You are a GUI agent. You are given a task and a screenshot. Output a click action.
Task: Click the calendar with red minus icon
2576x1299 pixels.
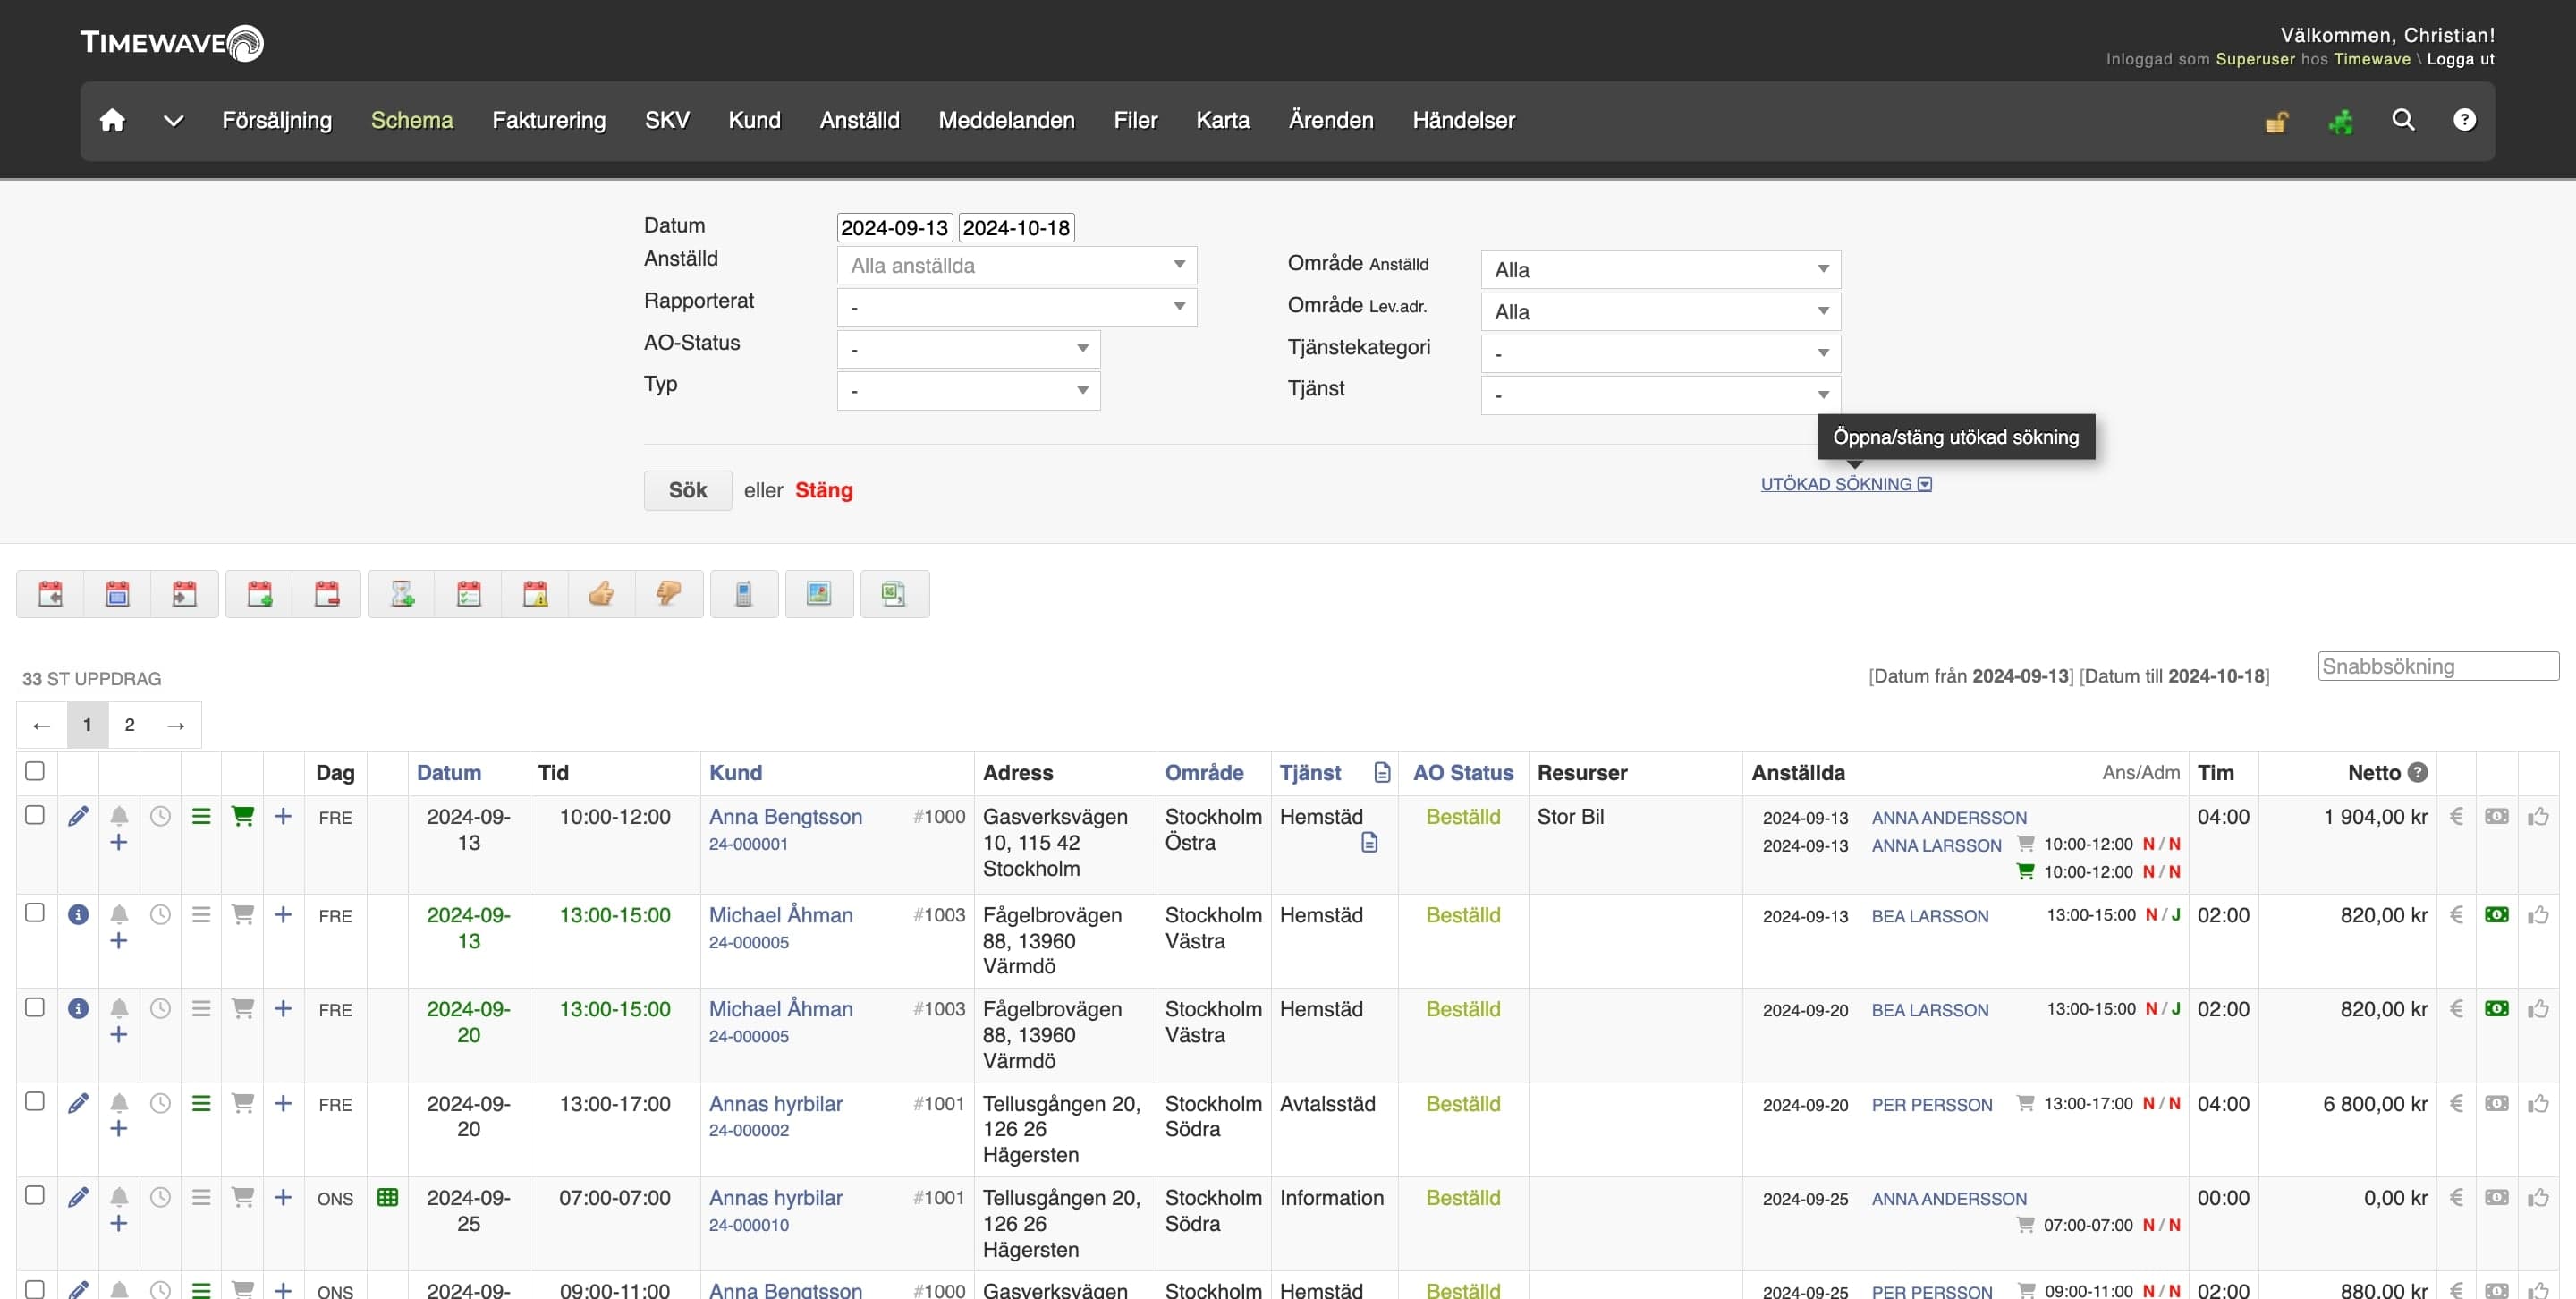point(327,594)
